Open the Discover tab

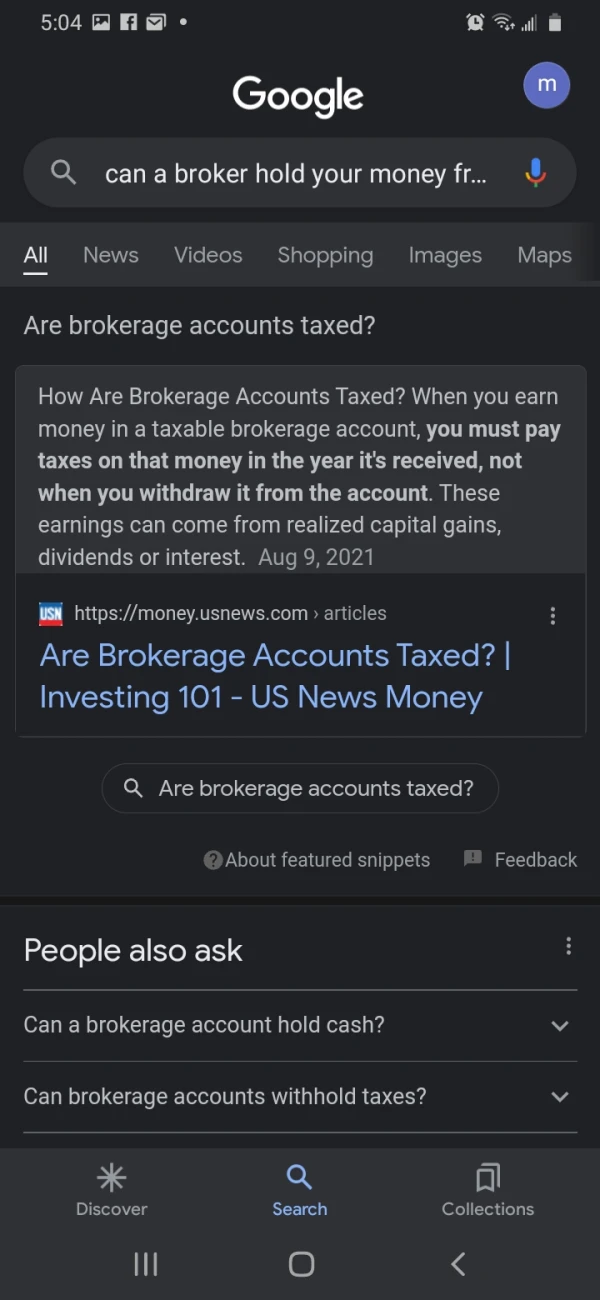point(111,1190)
